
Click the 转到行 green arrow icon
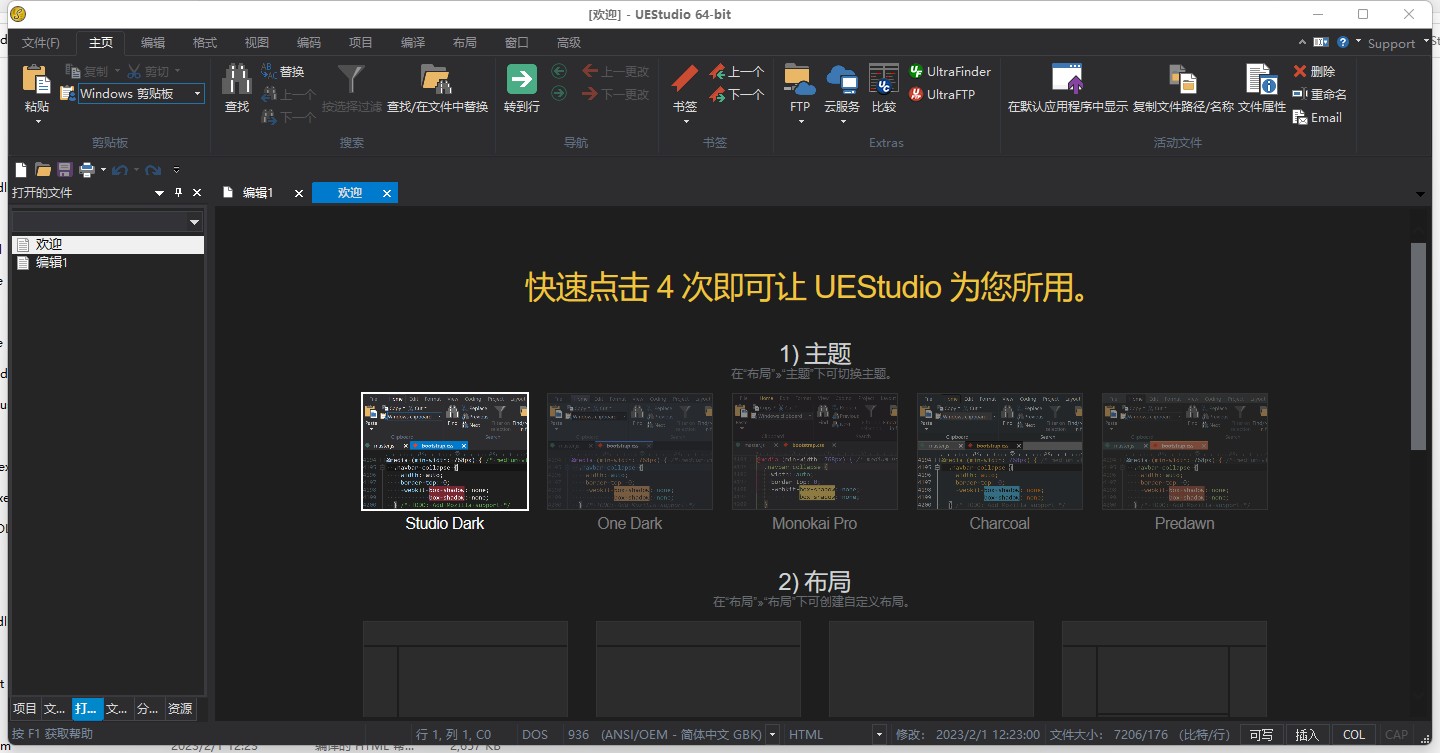click(x=522, y=80)
